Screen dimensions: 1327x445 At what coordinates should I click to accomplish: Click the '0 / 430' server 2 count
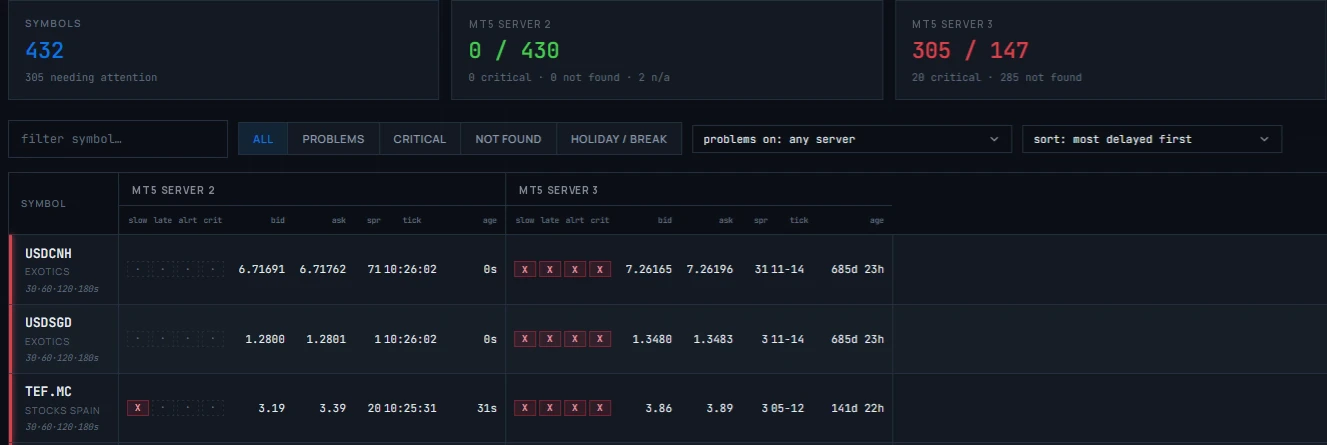pyautogui.click(x=514, y=50)
